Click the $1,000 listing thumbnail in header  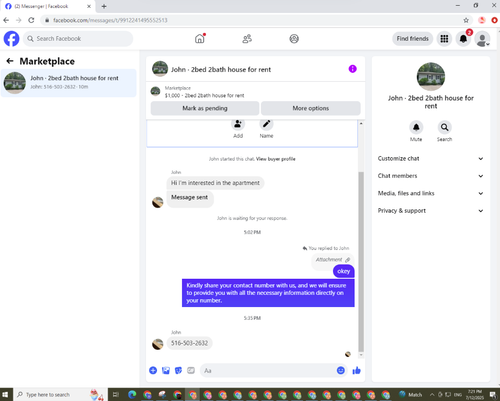[x=155, y=91]
